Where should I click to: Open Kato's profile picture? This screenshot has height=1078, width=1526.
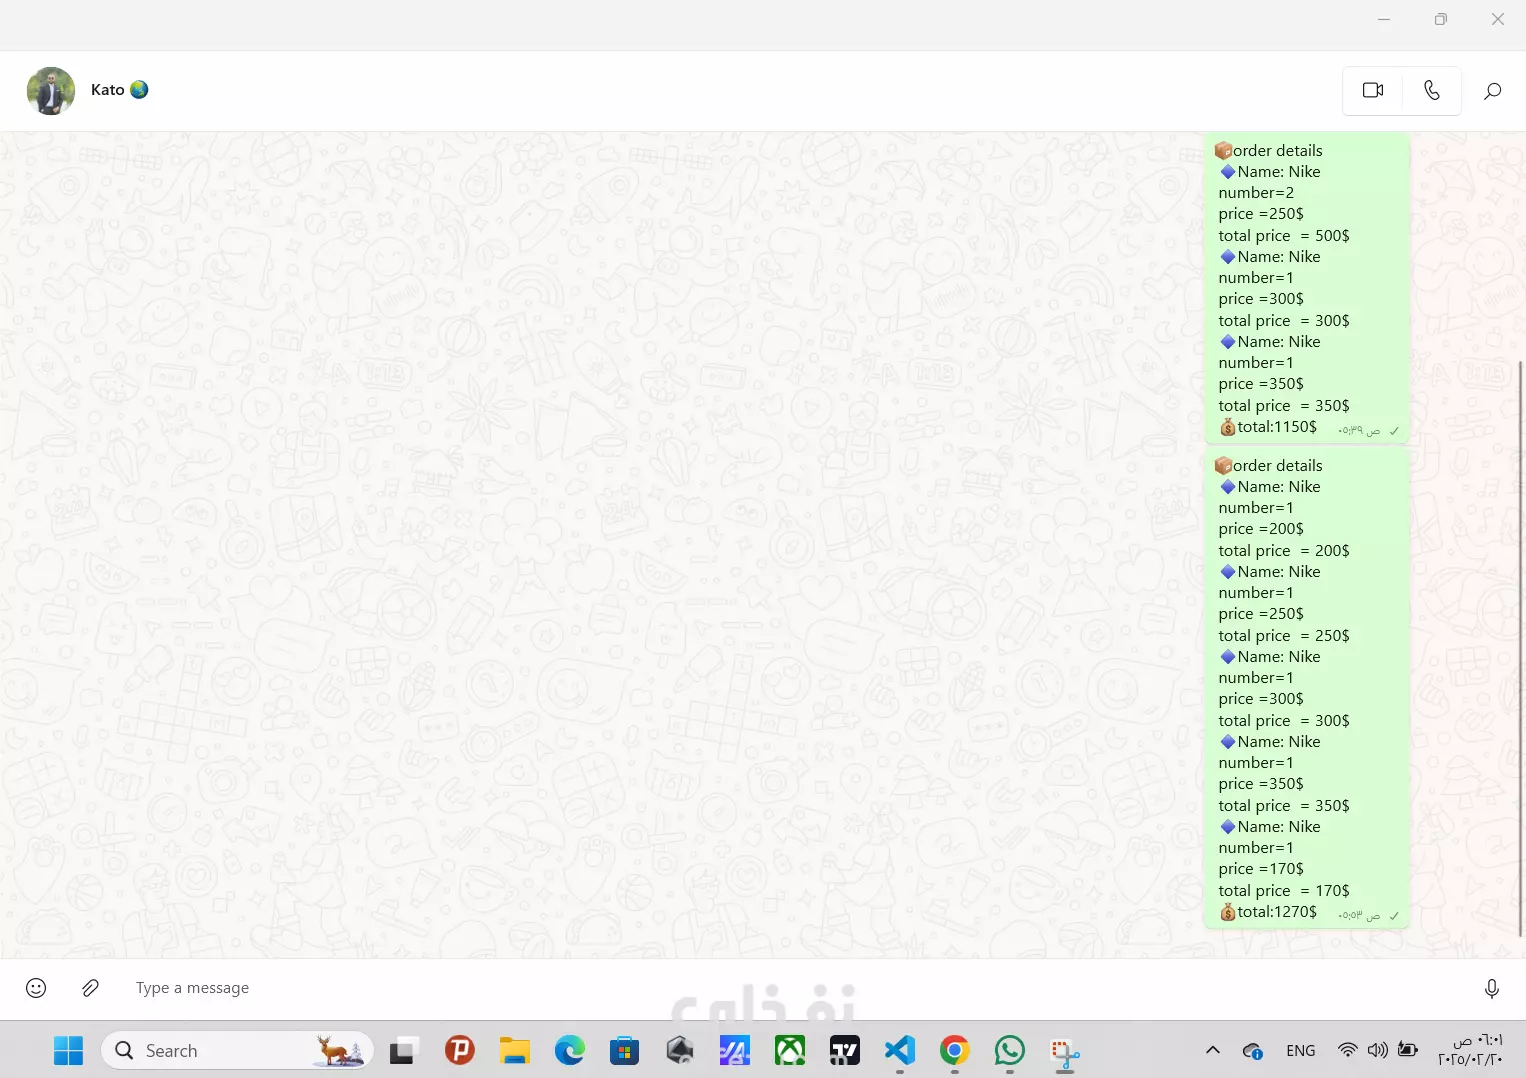pos(51,91)
